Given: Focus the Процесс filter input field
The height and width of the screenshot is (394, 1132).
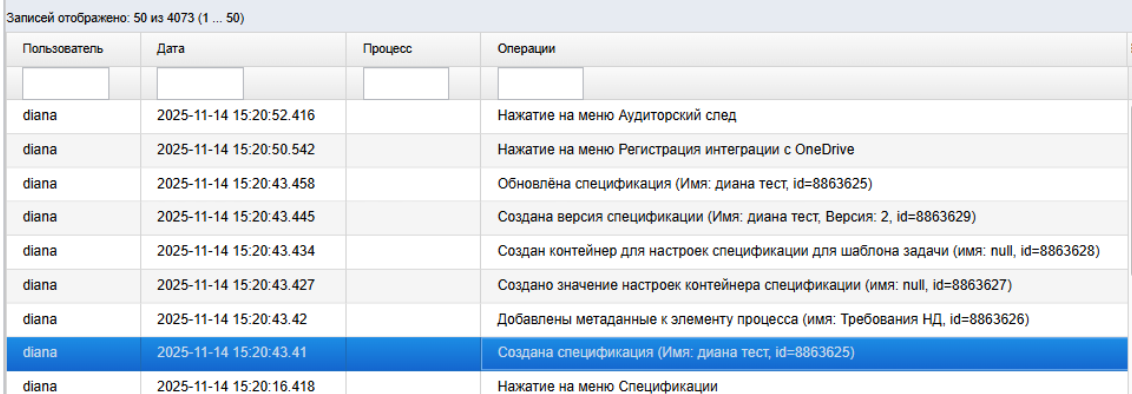Looking at the screenshot, I should [x=406, y=84].
